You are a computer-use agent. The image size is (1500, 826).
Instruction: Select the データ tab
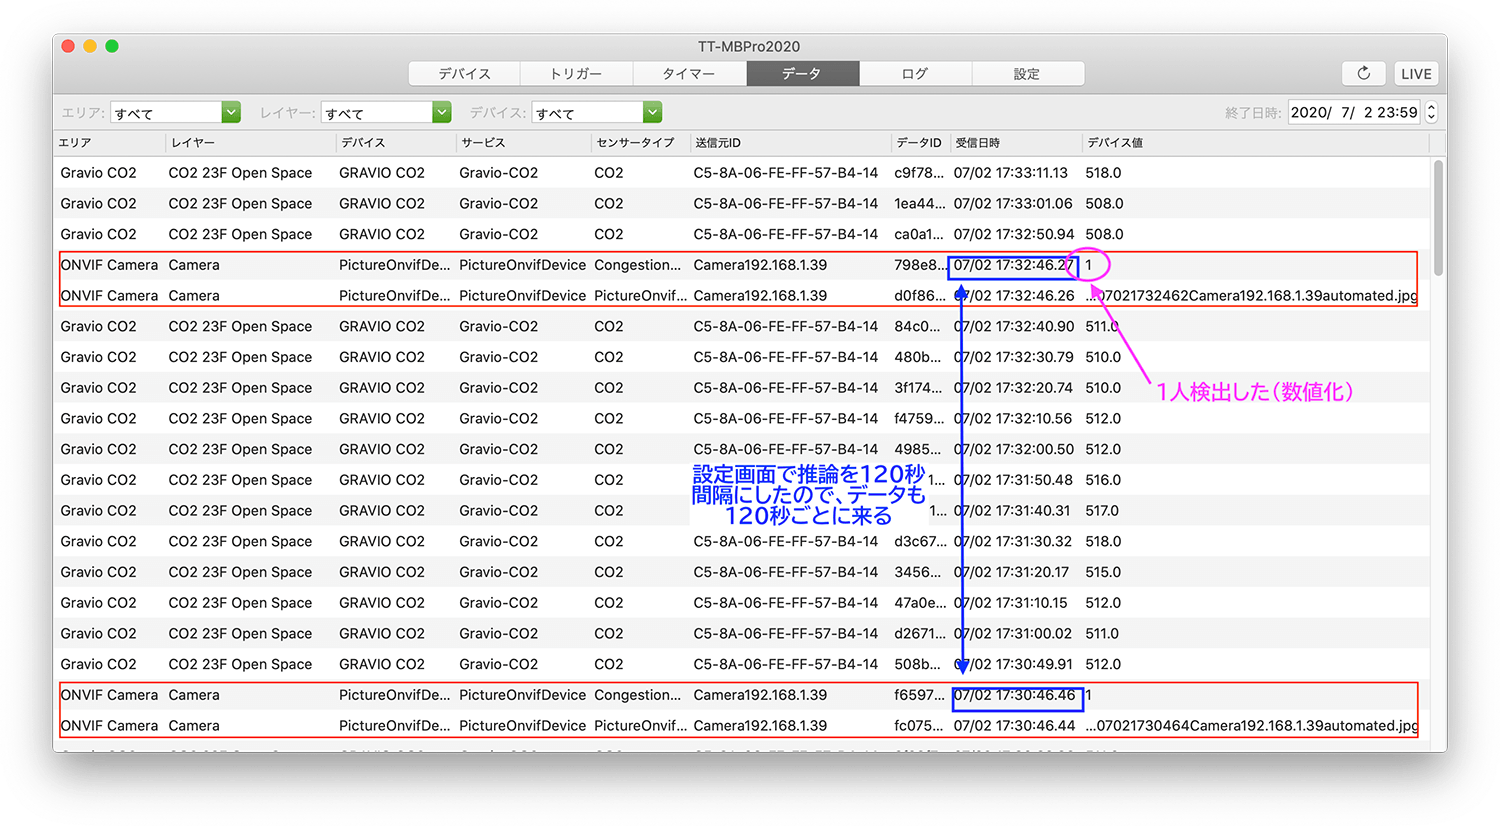point(802,73)
